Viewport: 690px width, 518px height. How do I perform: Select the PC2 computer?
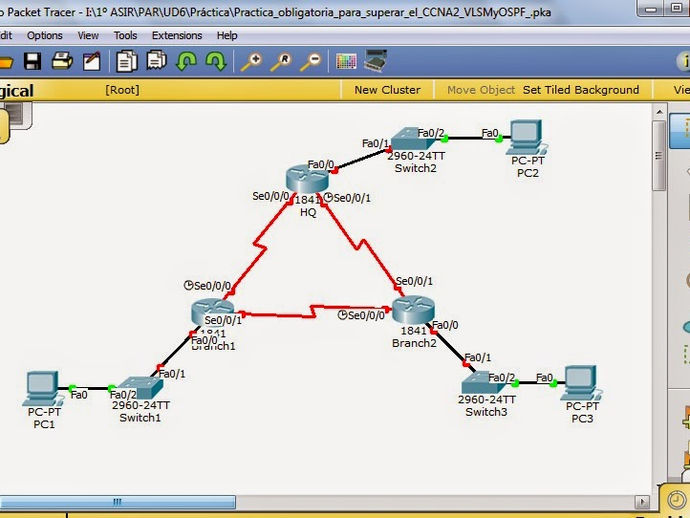click(528, 137)
